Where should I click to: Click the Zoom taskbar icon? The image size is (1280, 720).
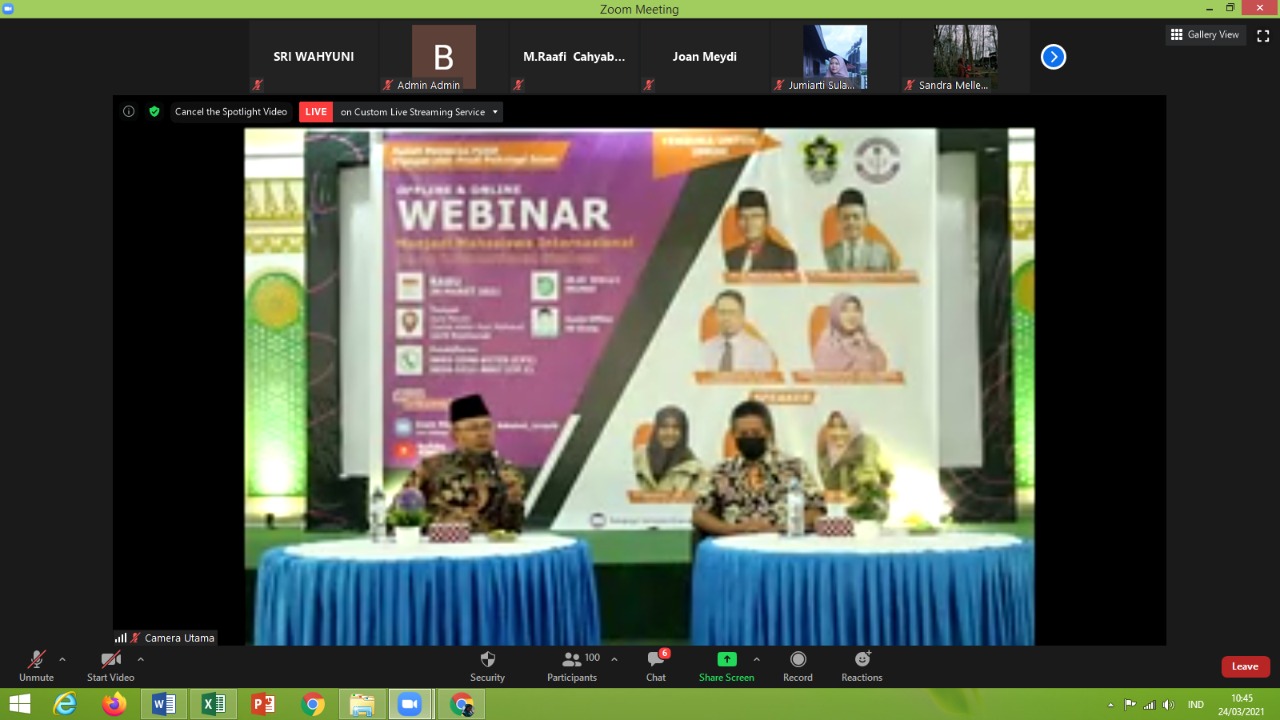point(410,704)
